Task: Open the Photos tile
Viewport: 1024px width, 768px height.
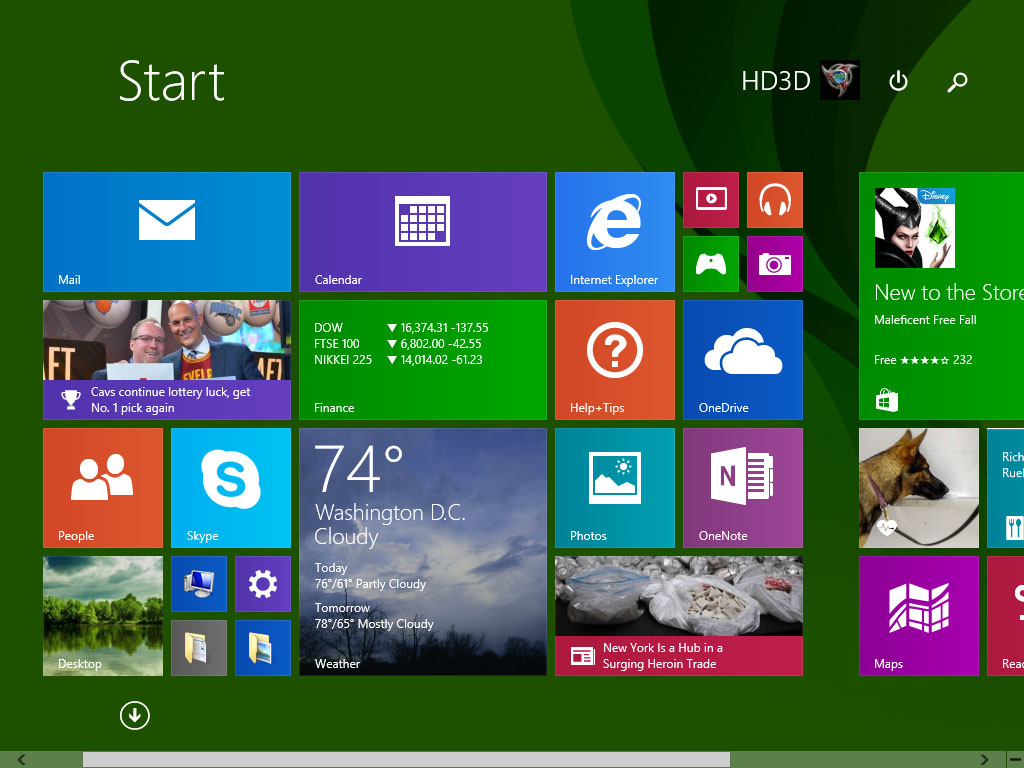Action: pos(615,488)
